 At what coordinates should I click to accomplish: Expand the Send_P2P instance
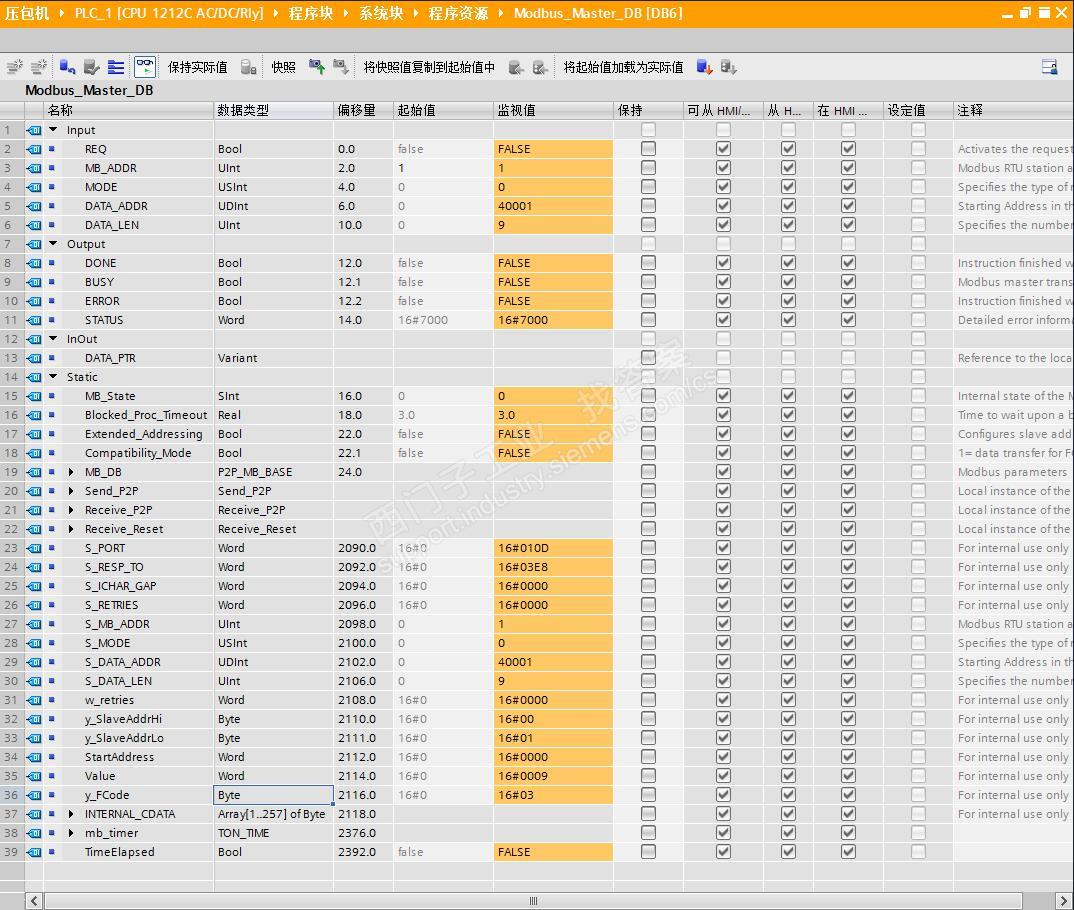71,491
